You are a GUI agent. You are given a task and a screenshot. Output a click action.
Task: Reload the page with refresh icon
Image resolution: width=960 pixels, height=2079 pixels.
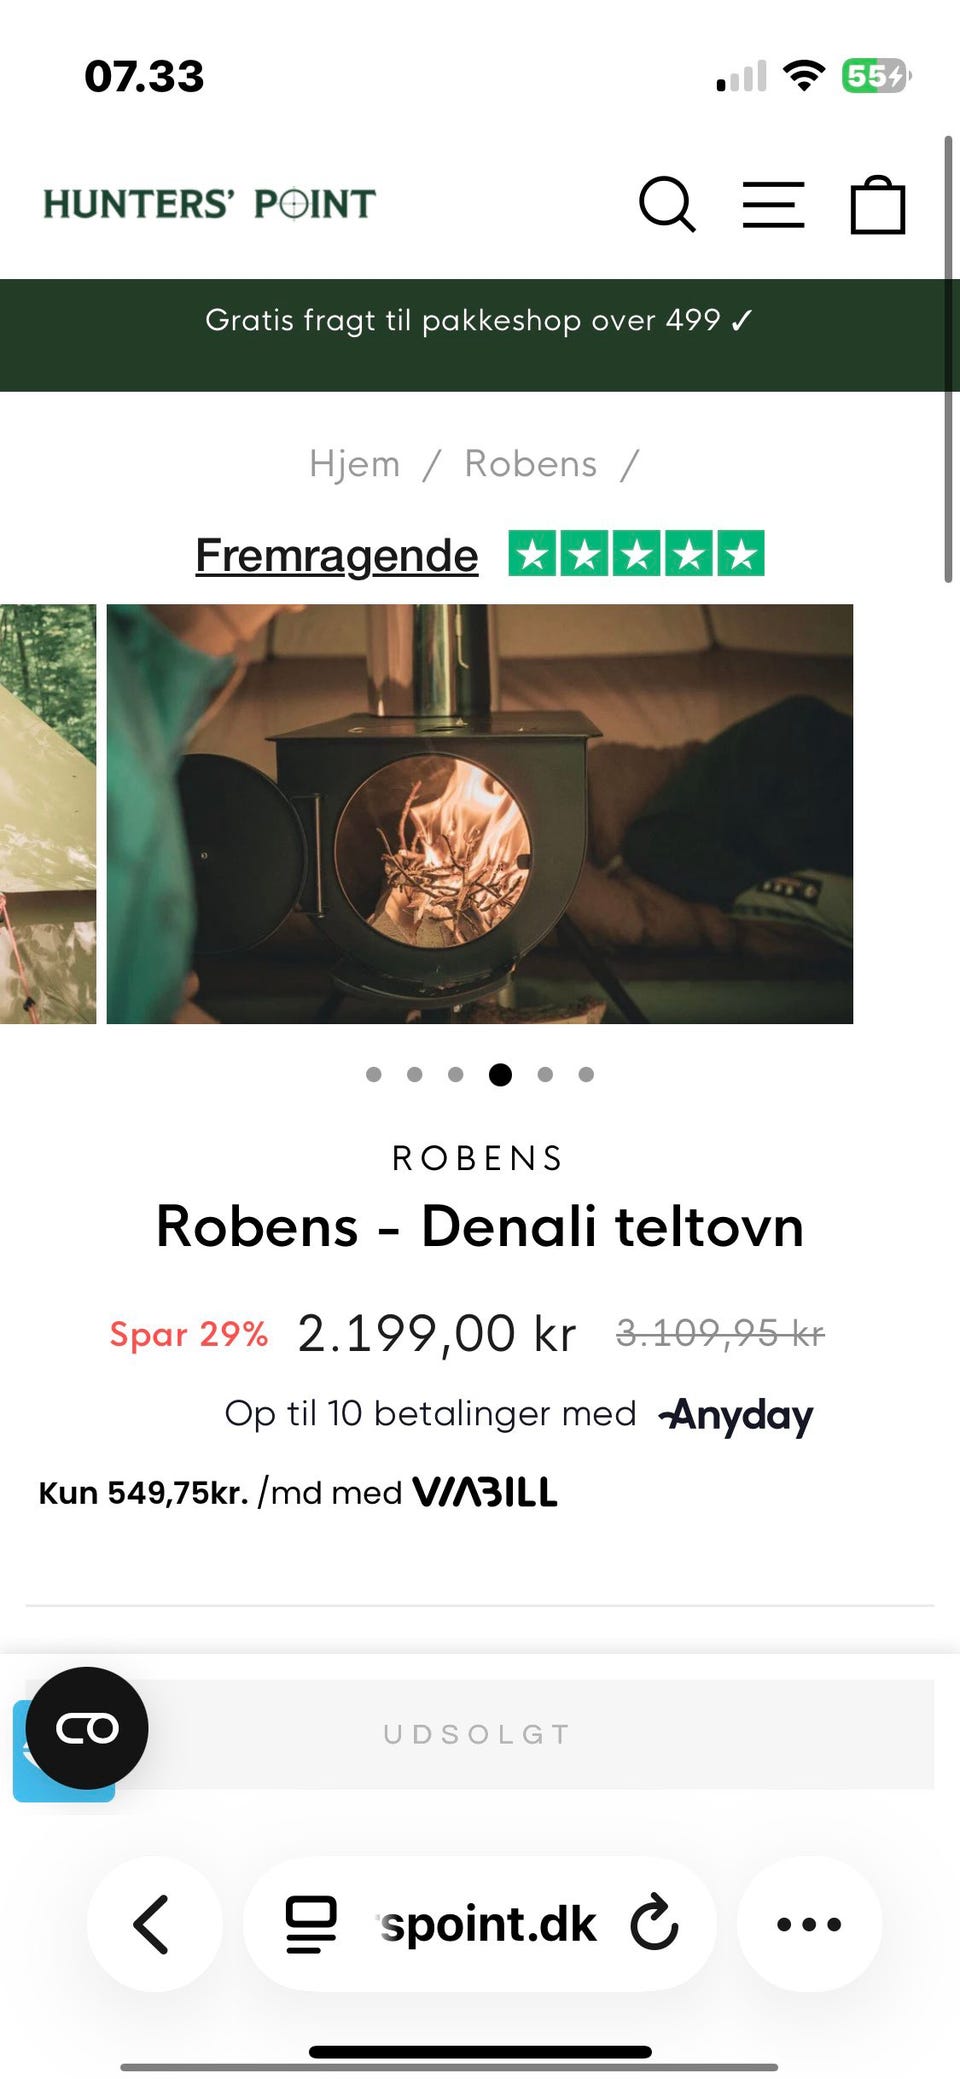tap(654, 1923)
